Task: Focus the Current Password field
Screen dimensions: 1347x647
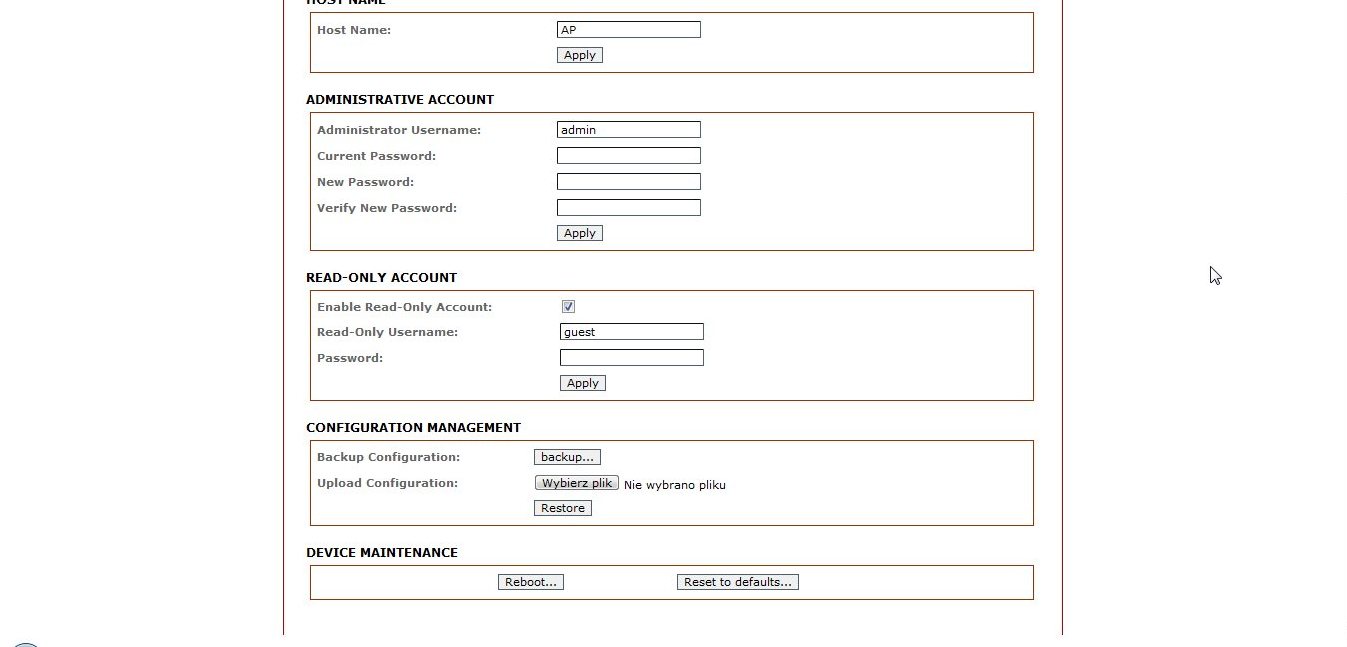Action: pos(629,156)
